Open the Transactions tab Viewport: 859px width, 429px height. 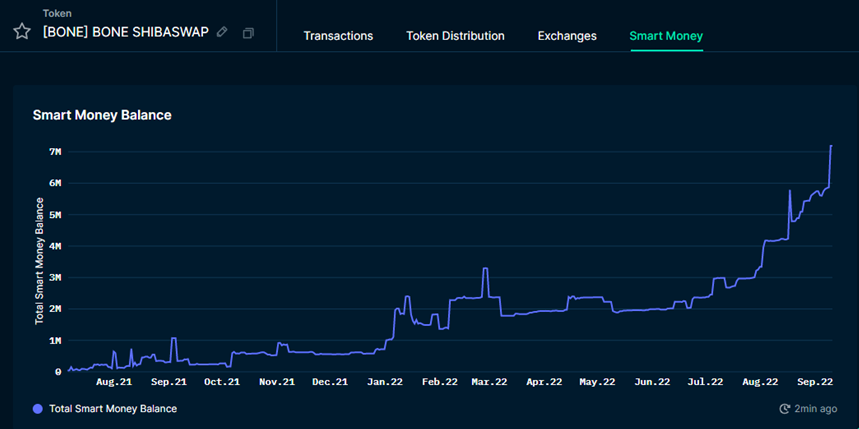(338, 36)
